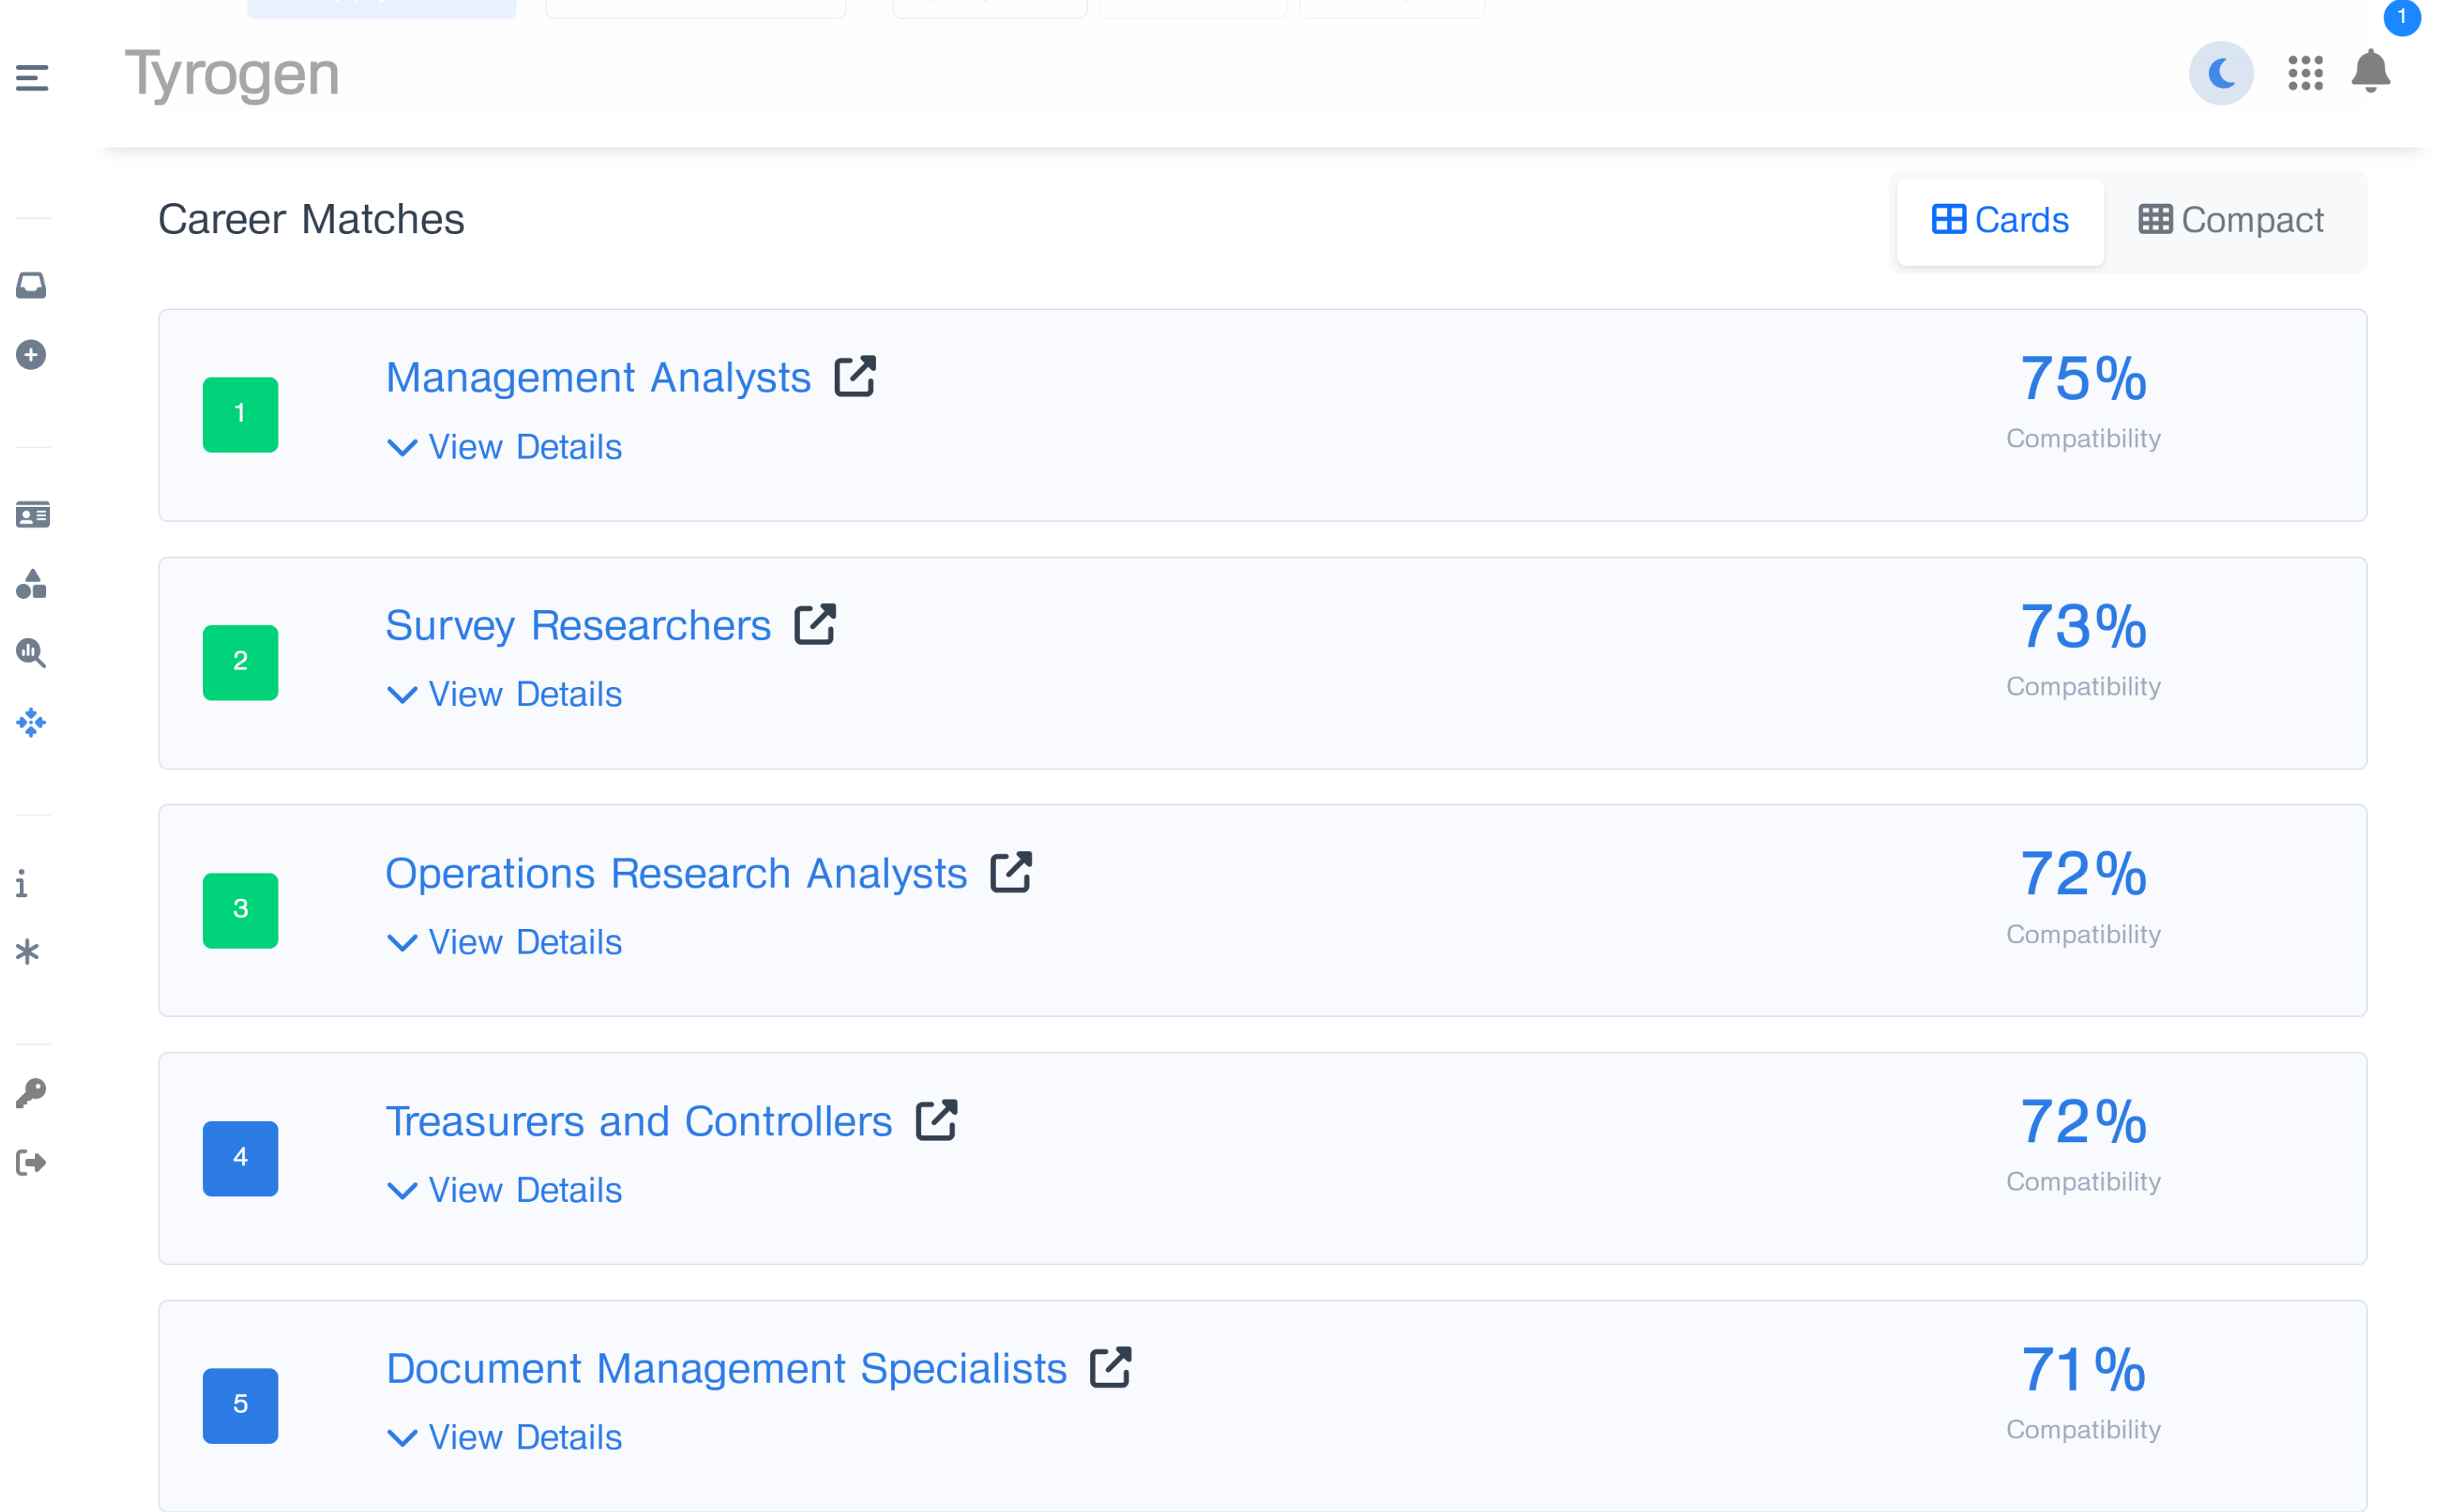The height and width of the screenshot is (1512, 2440).
Task: Open the chart search sidebar icon
Action: (31, 653)
